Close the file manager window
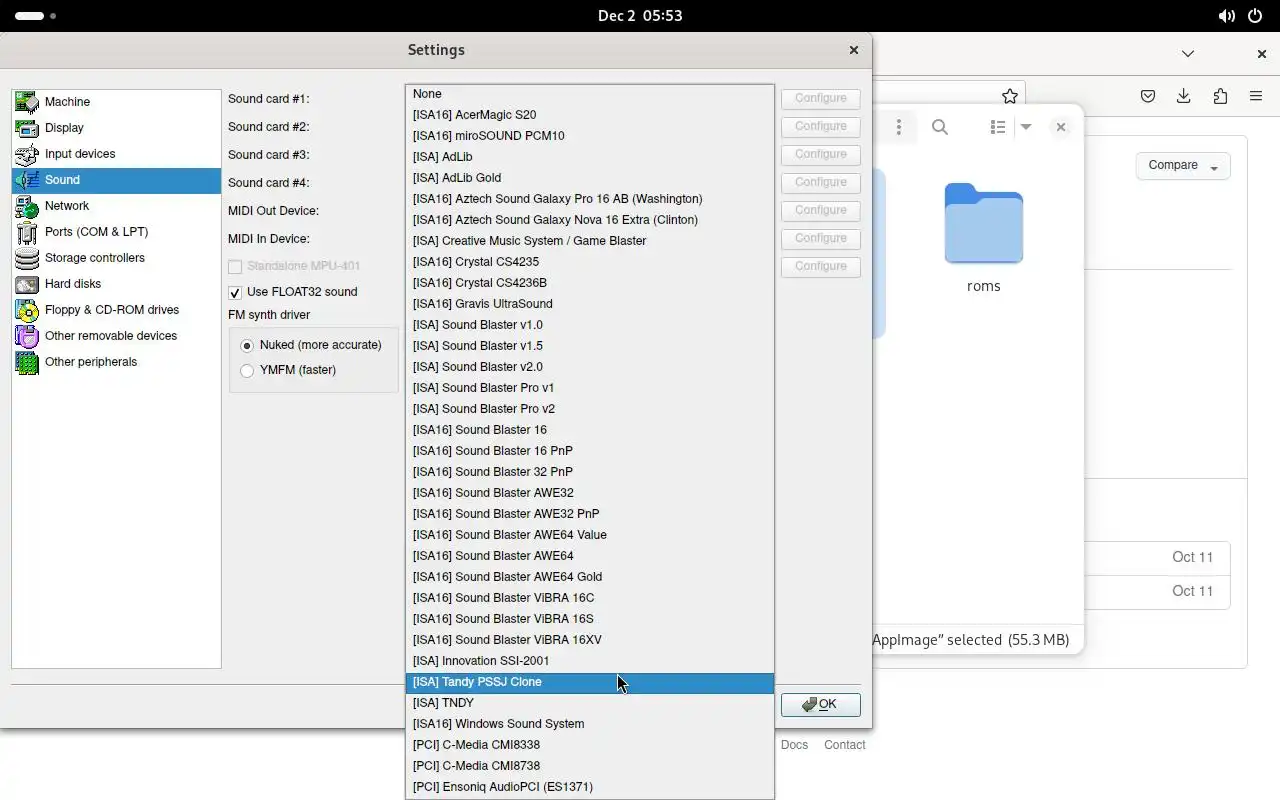1280x800 pixels. pos(1061,127)
